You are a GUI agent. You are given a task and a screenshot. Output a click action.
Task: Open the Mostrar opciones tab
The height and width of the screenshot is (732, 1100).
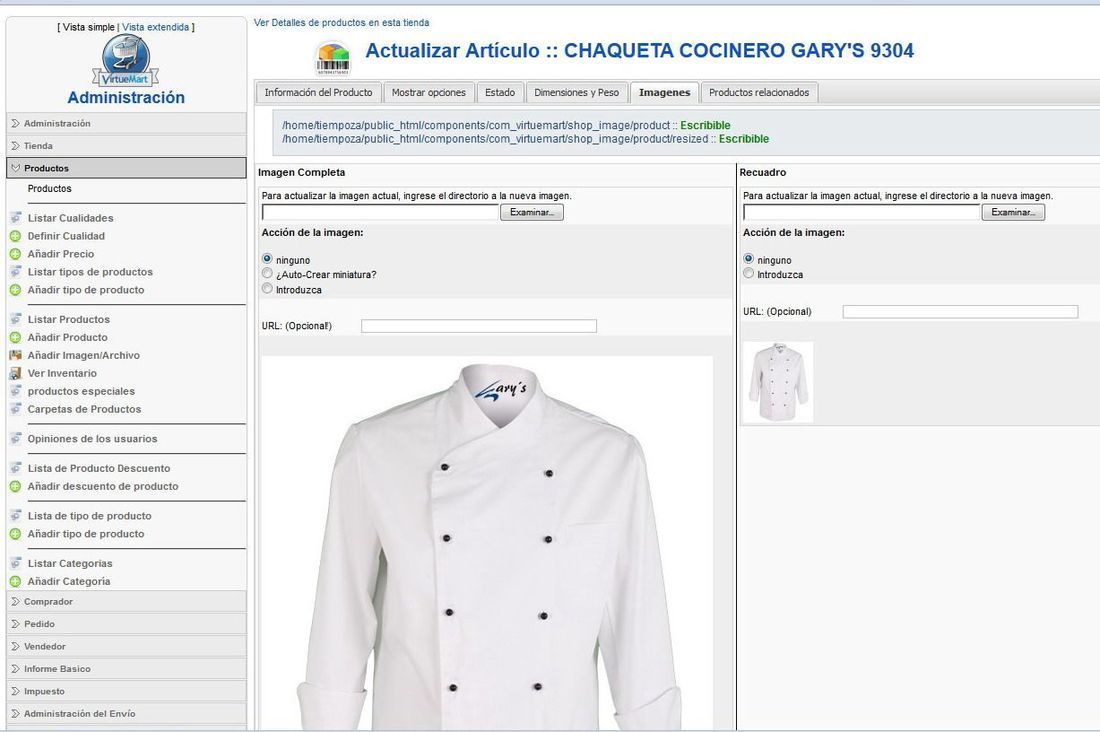(429, 93)
